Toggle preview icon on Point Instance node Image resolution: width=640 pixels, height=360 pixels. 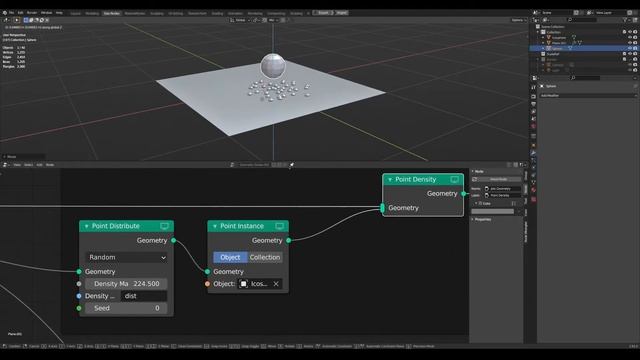point(280,226)
